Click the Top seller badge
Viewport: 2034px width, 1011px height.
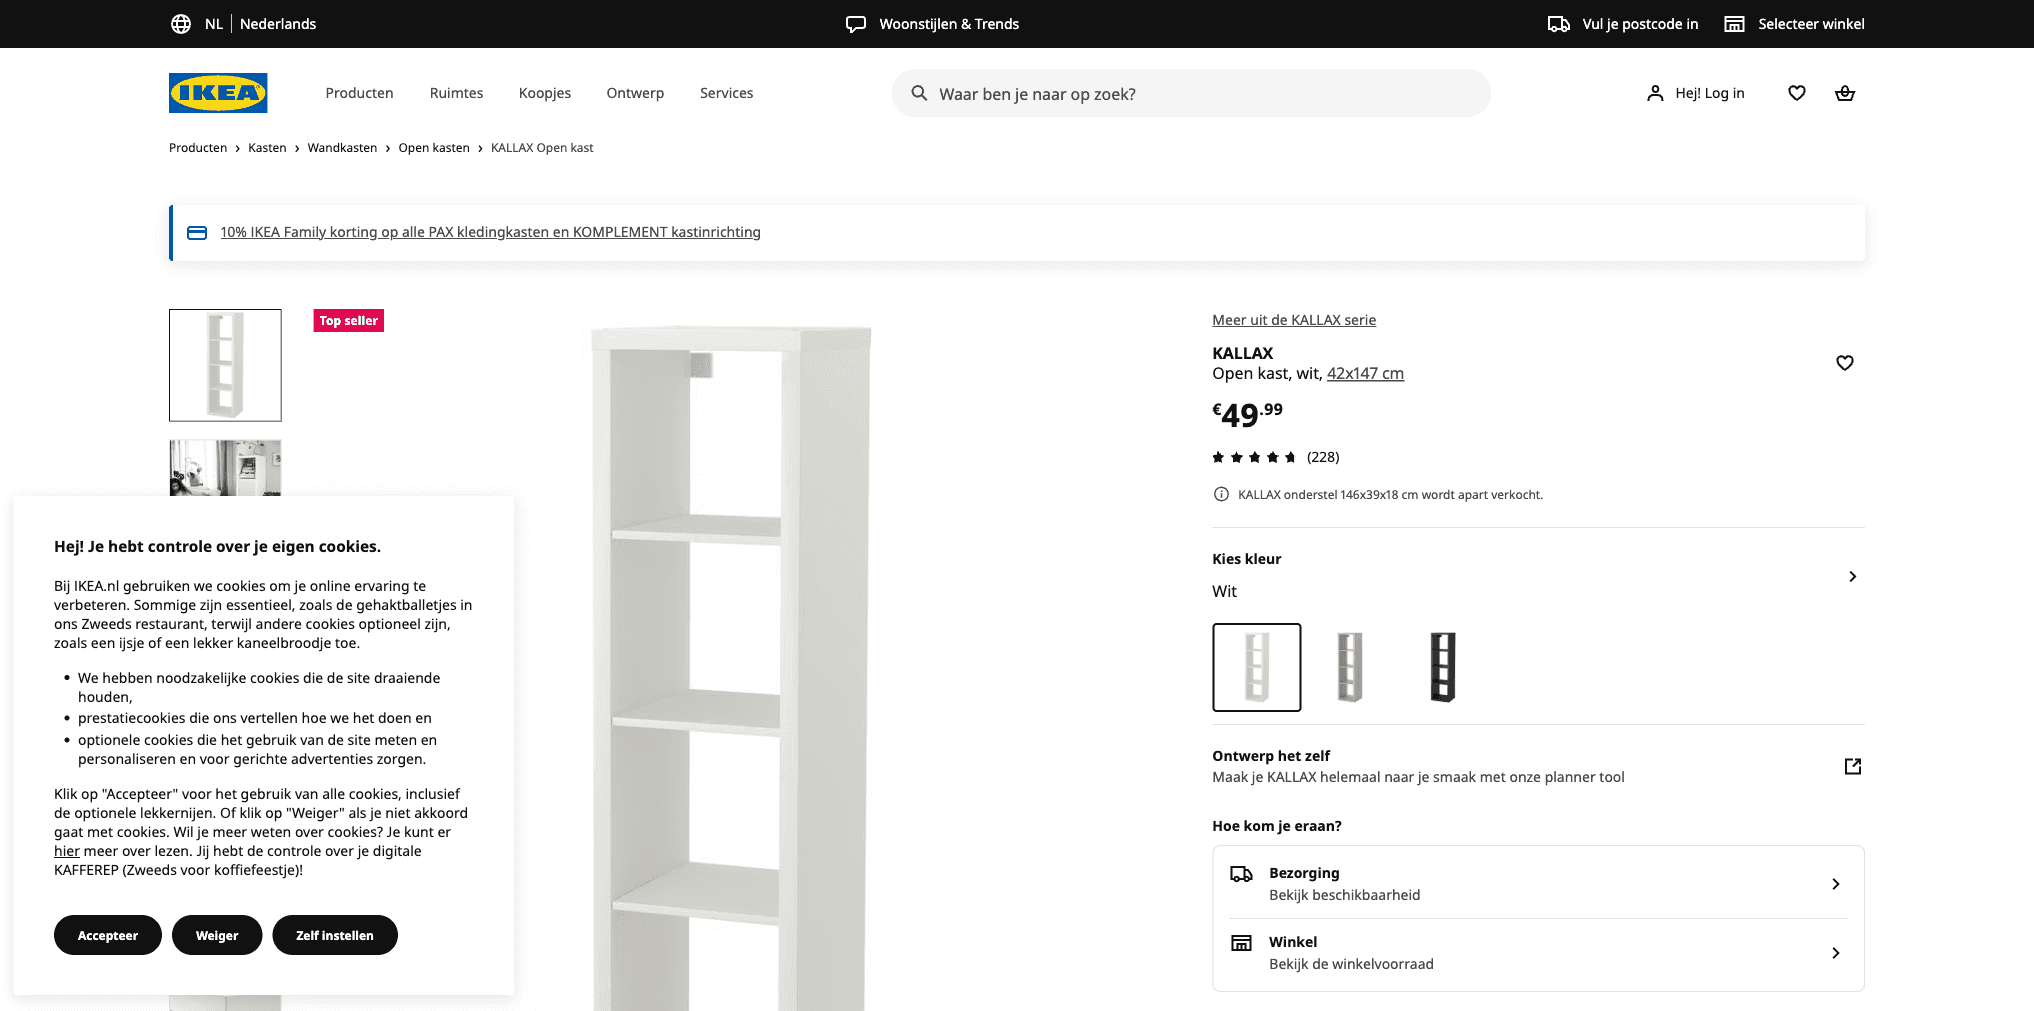tap(348, 321)
